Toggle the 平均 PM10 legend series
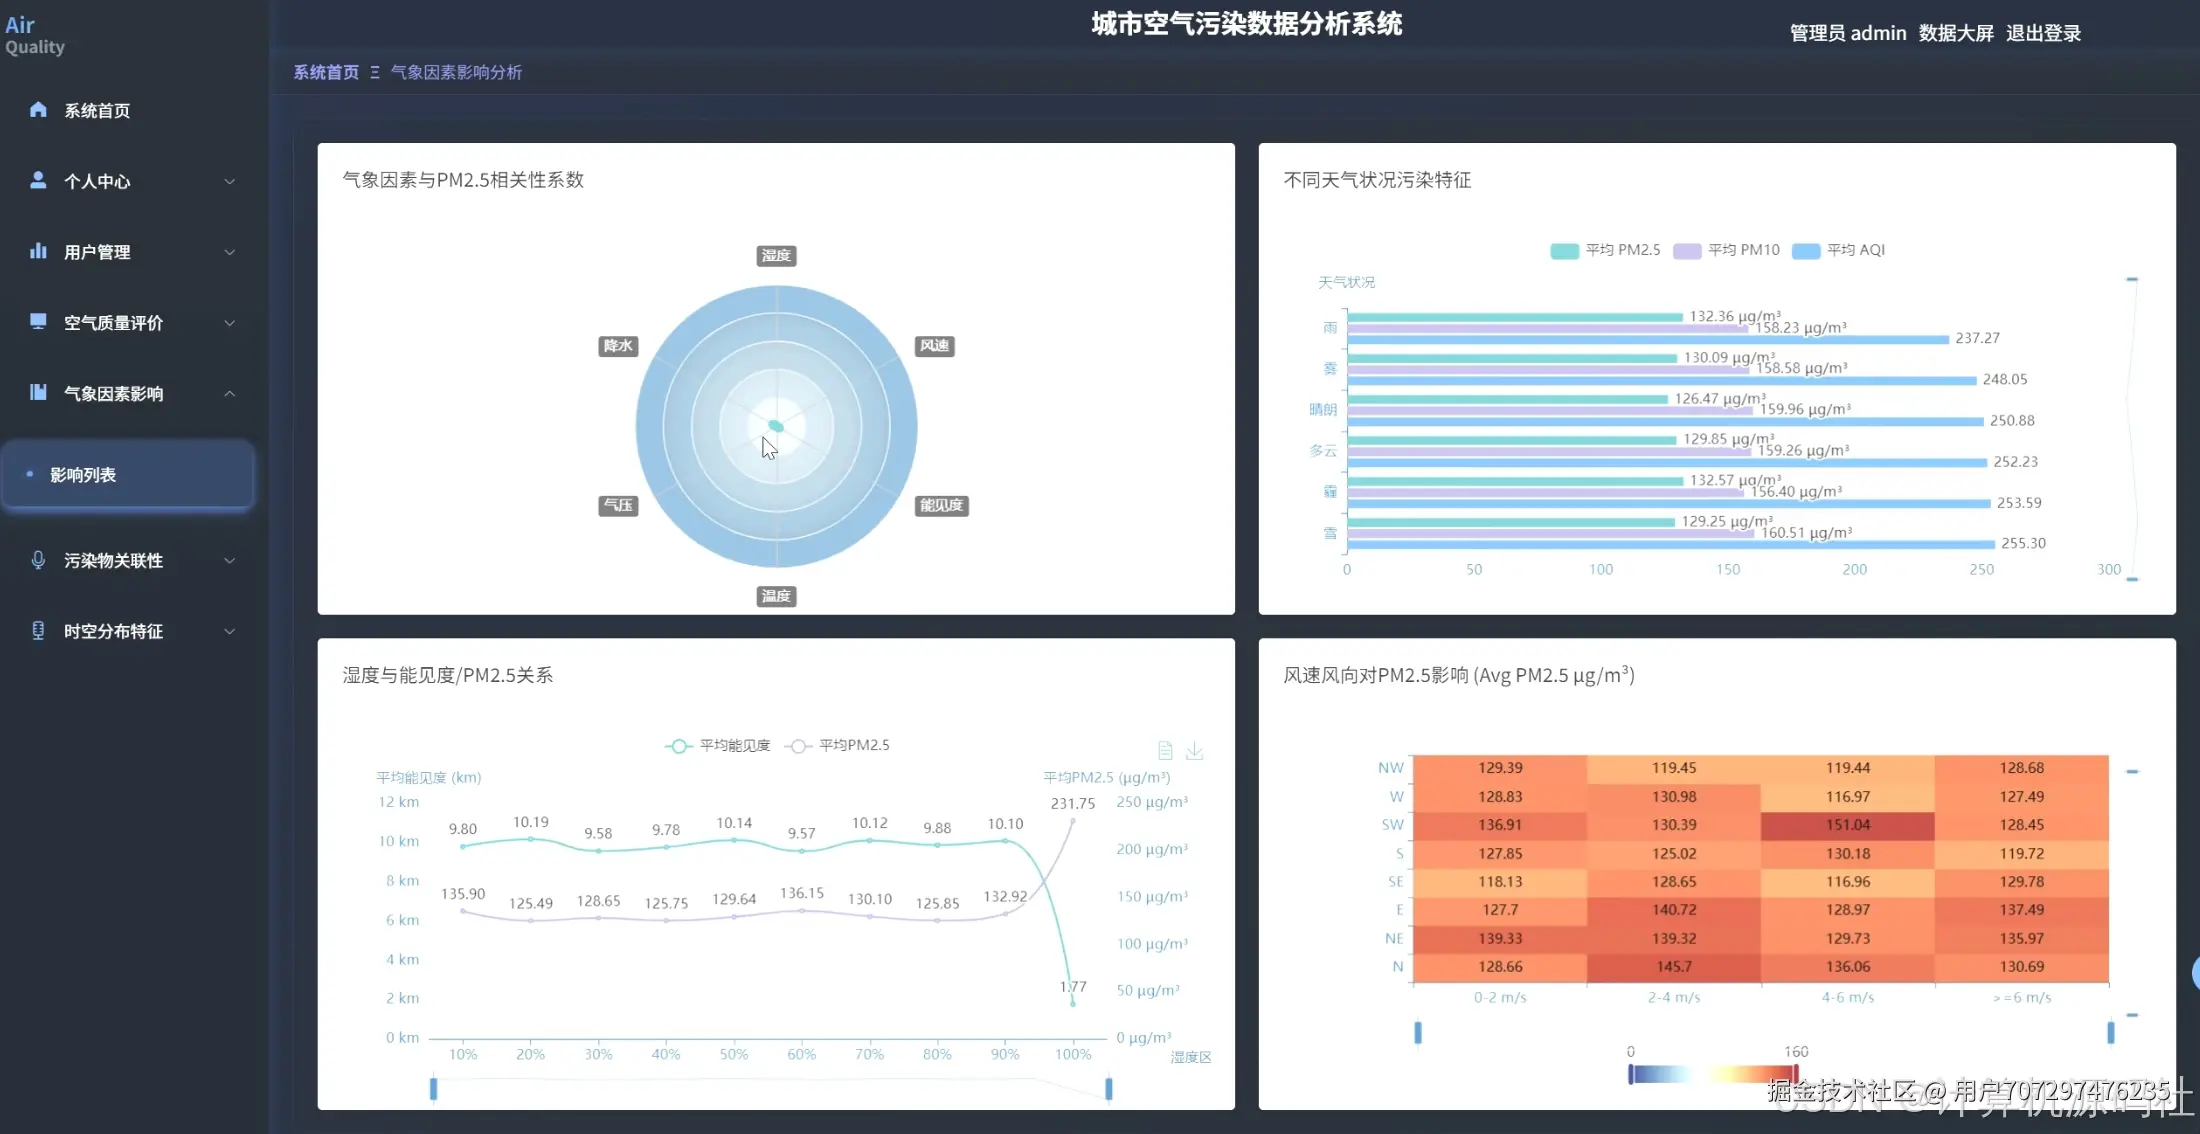 pyautogui.click(x=1727, y=250)
